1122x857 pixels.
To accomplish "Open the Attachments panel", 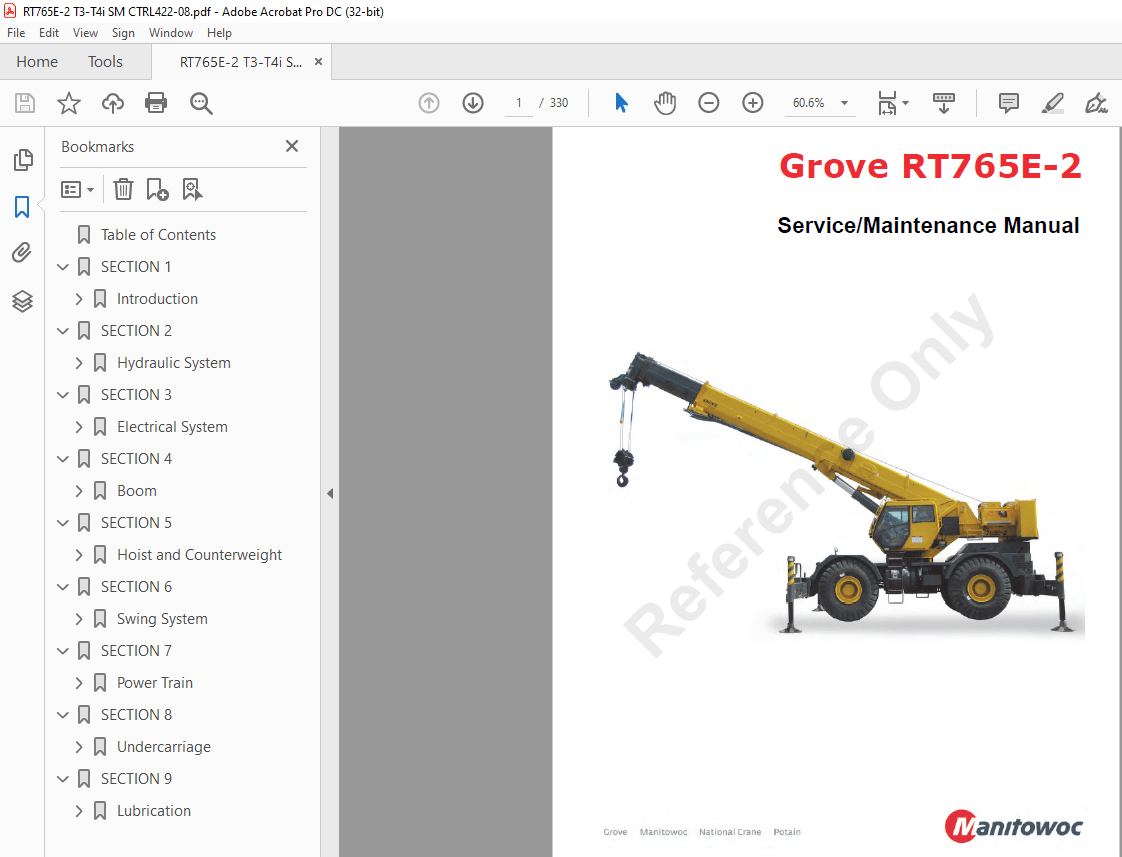I will tap(23, 252).
